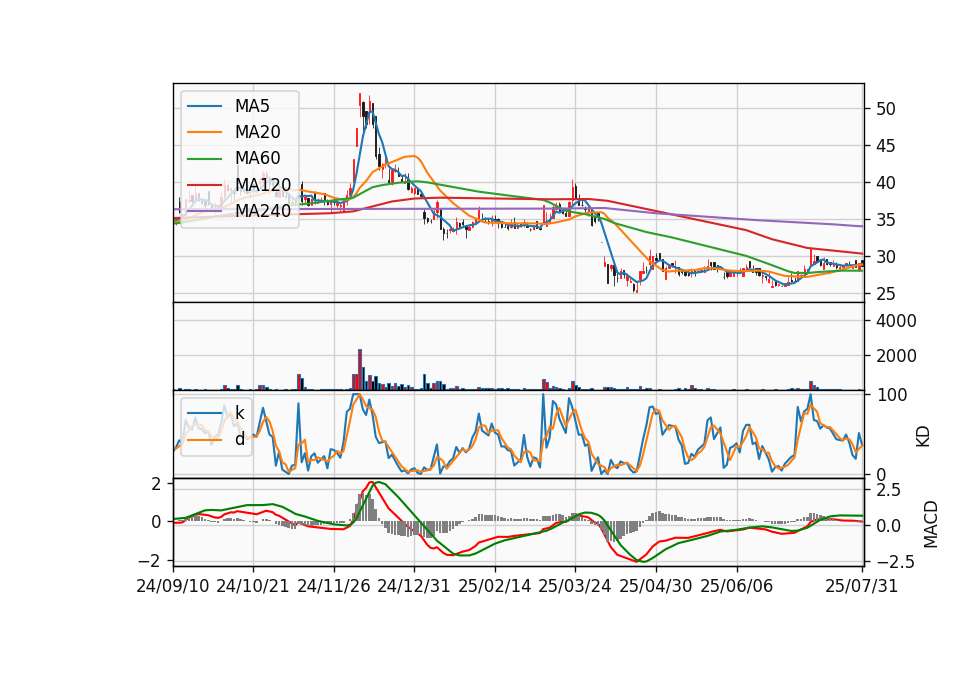The height and width of the screenshot is (690, 960).
Task: Click the 24/12/31 date axis label
Action: click(414, 586)
